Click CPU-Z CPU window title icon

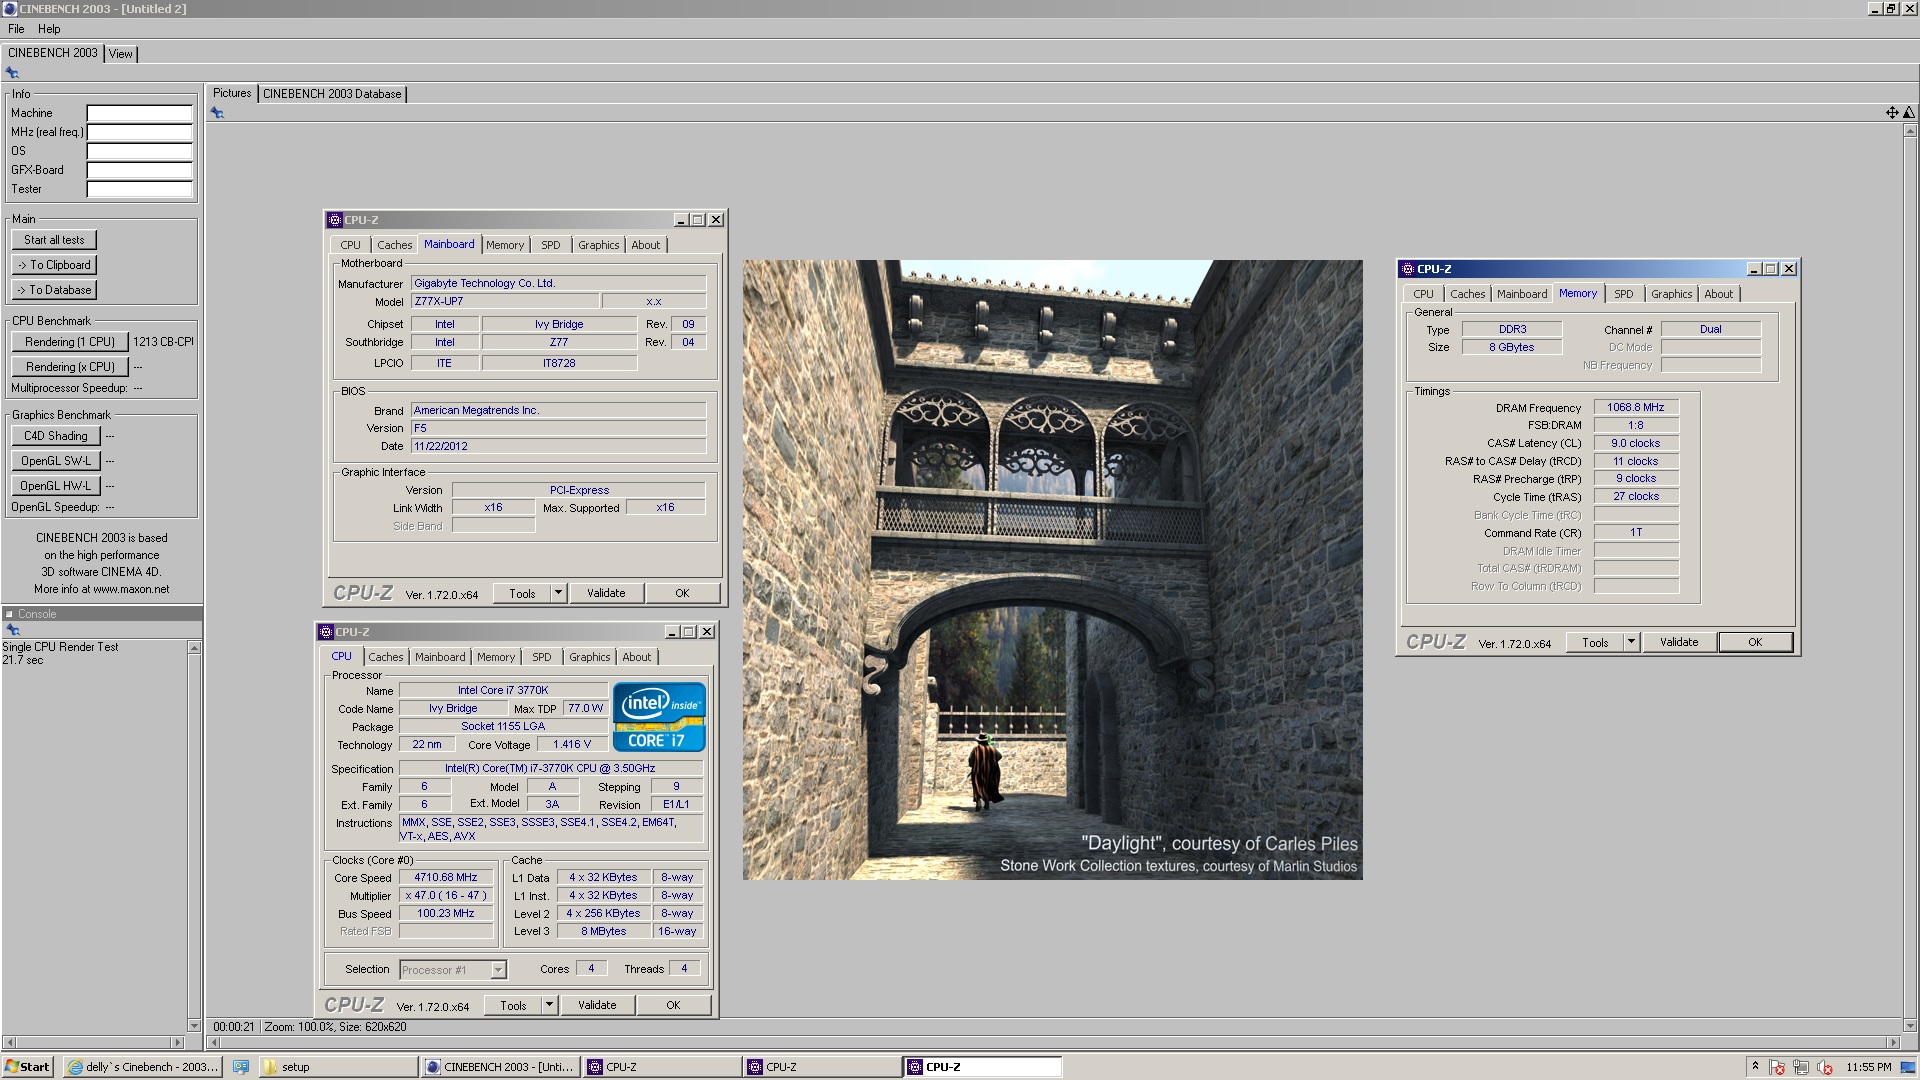tap(326, 632)
